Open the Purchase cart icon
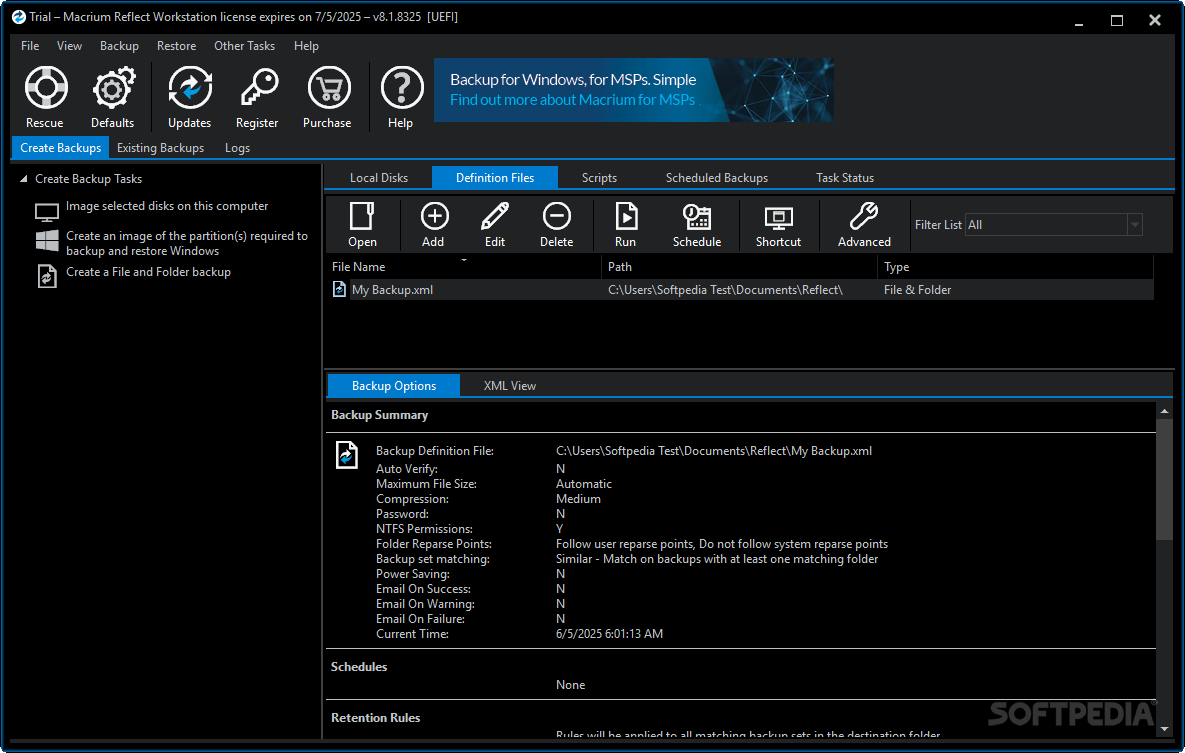 click(329, 88)
